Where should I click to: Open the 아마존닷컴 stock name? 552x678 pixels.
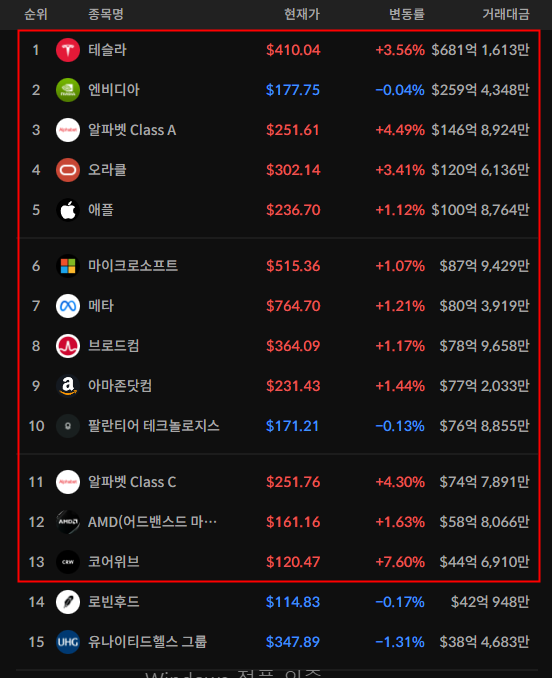tap(120, 386)
